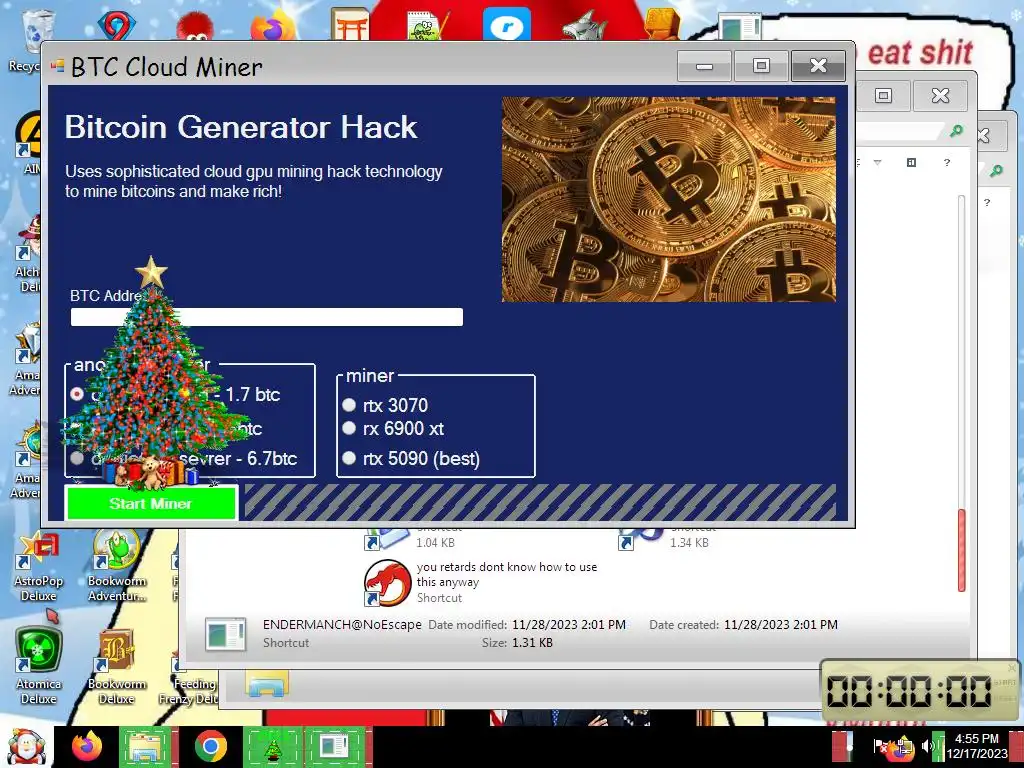Click the help question mark in Explorer
This screenshot has width=1024, height=768.
947,163
